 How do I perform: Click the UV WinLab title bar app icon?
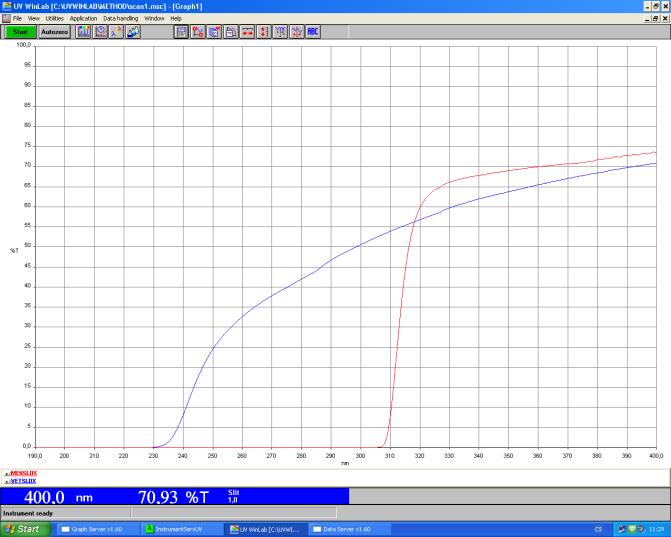tap(6, 6)
